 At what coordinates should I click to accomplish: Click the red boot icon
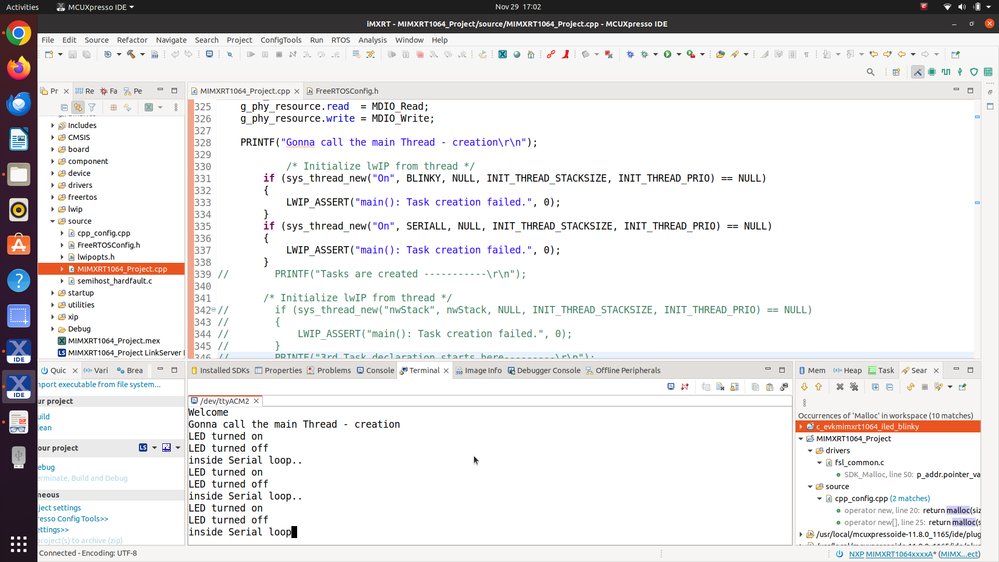565,55
